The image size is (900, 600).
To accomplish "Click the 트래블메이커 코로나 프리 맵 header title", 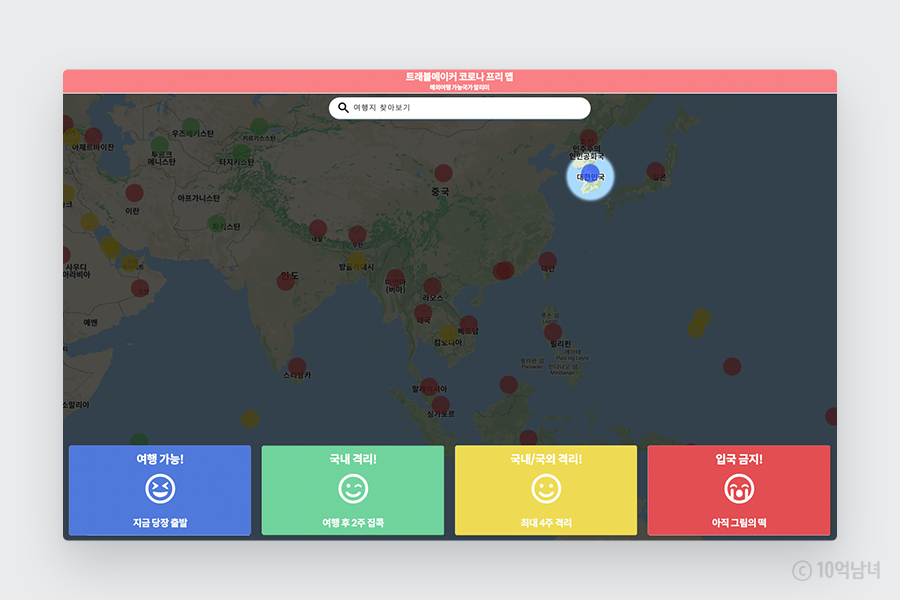I will [459, 77].
